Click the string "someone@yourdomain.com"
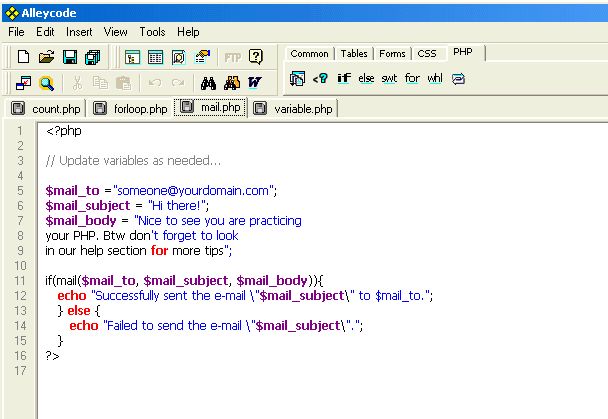Screen dimensions: 608x419 (193, 191)
